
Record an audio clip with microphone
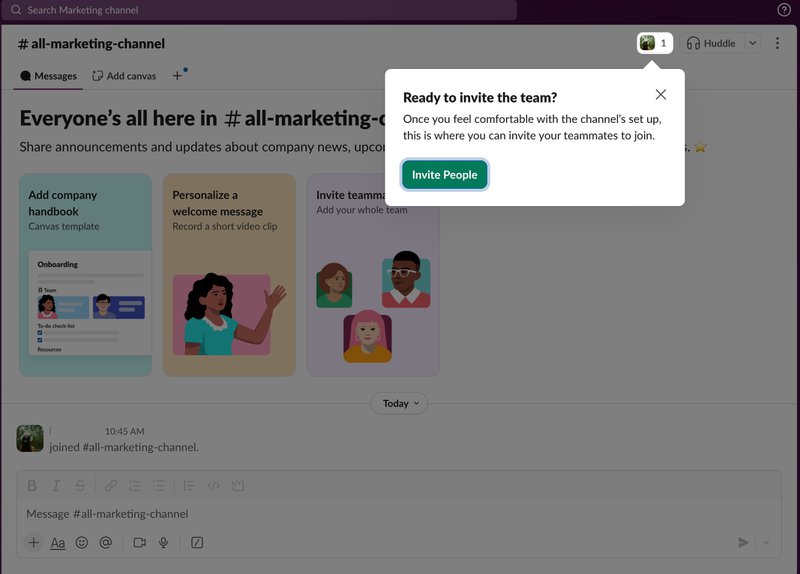click(x=163, y=542)
